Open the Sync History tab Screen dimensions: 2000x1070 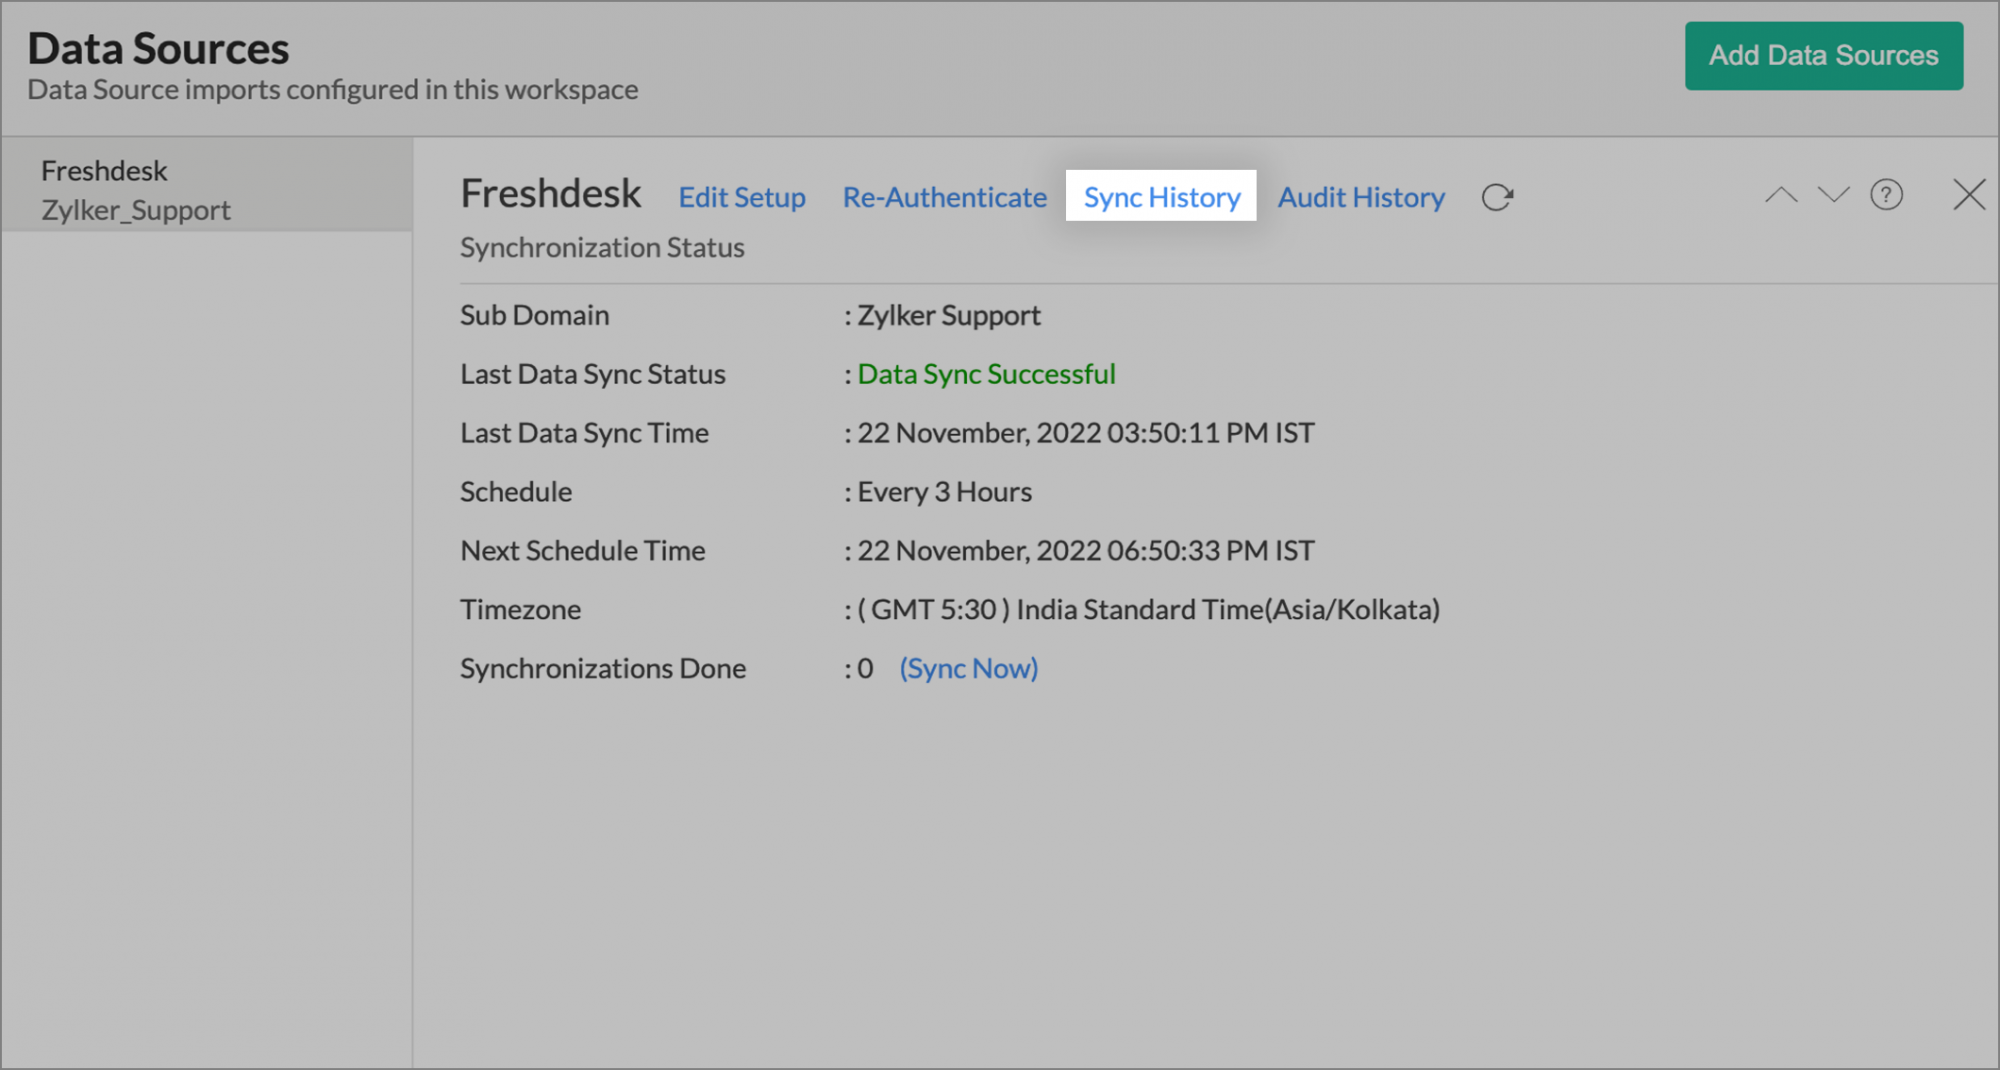pyautogui.click(x=1161, y=197)
